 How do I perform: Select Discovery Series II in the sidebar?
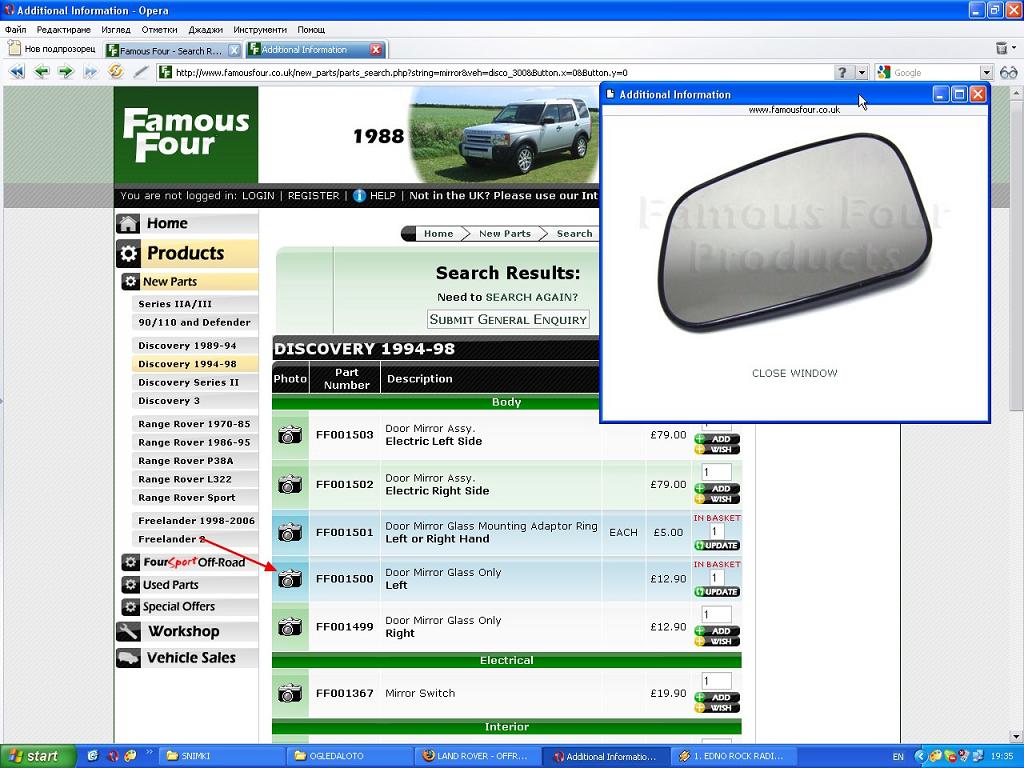click(188, 382)
